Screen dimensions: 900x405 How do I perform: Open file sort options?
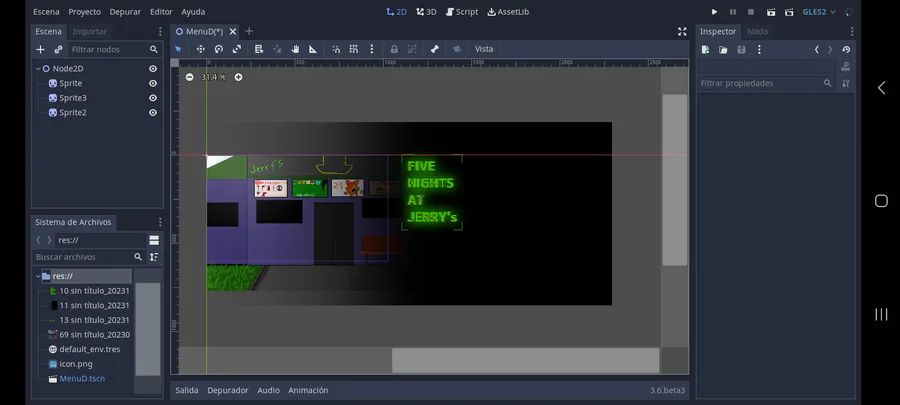(x=154, y=257)
